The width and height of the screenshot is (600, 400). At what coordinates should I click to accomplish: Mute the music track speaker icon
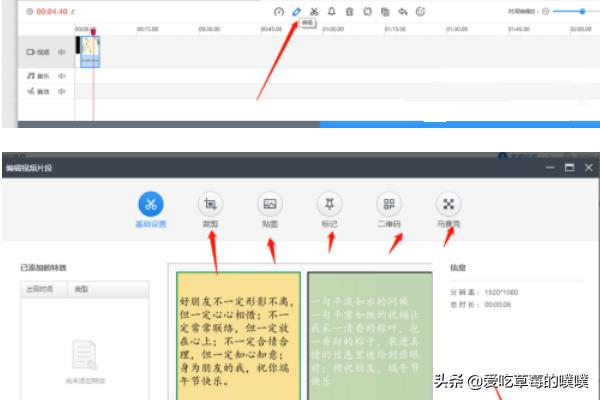62,76
